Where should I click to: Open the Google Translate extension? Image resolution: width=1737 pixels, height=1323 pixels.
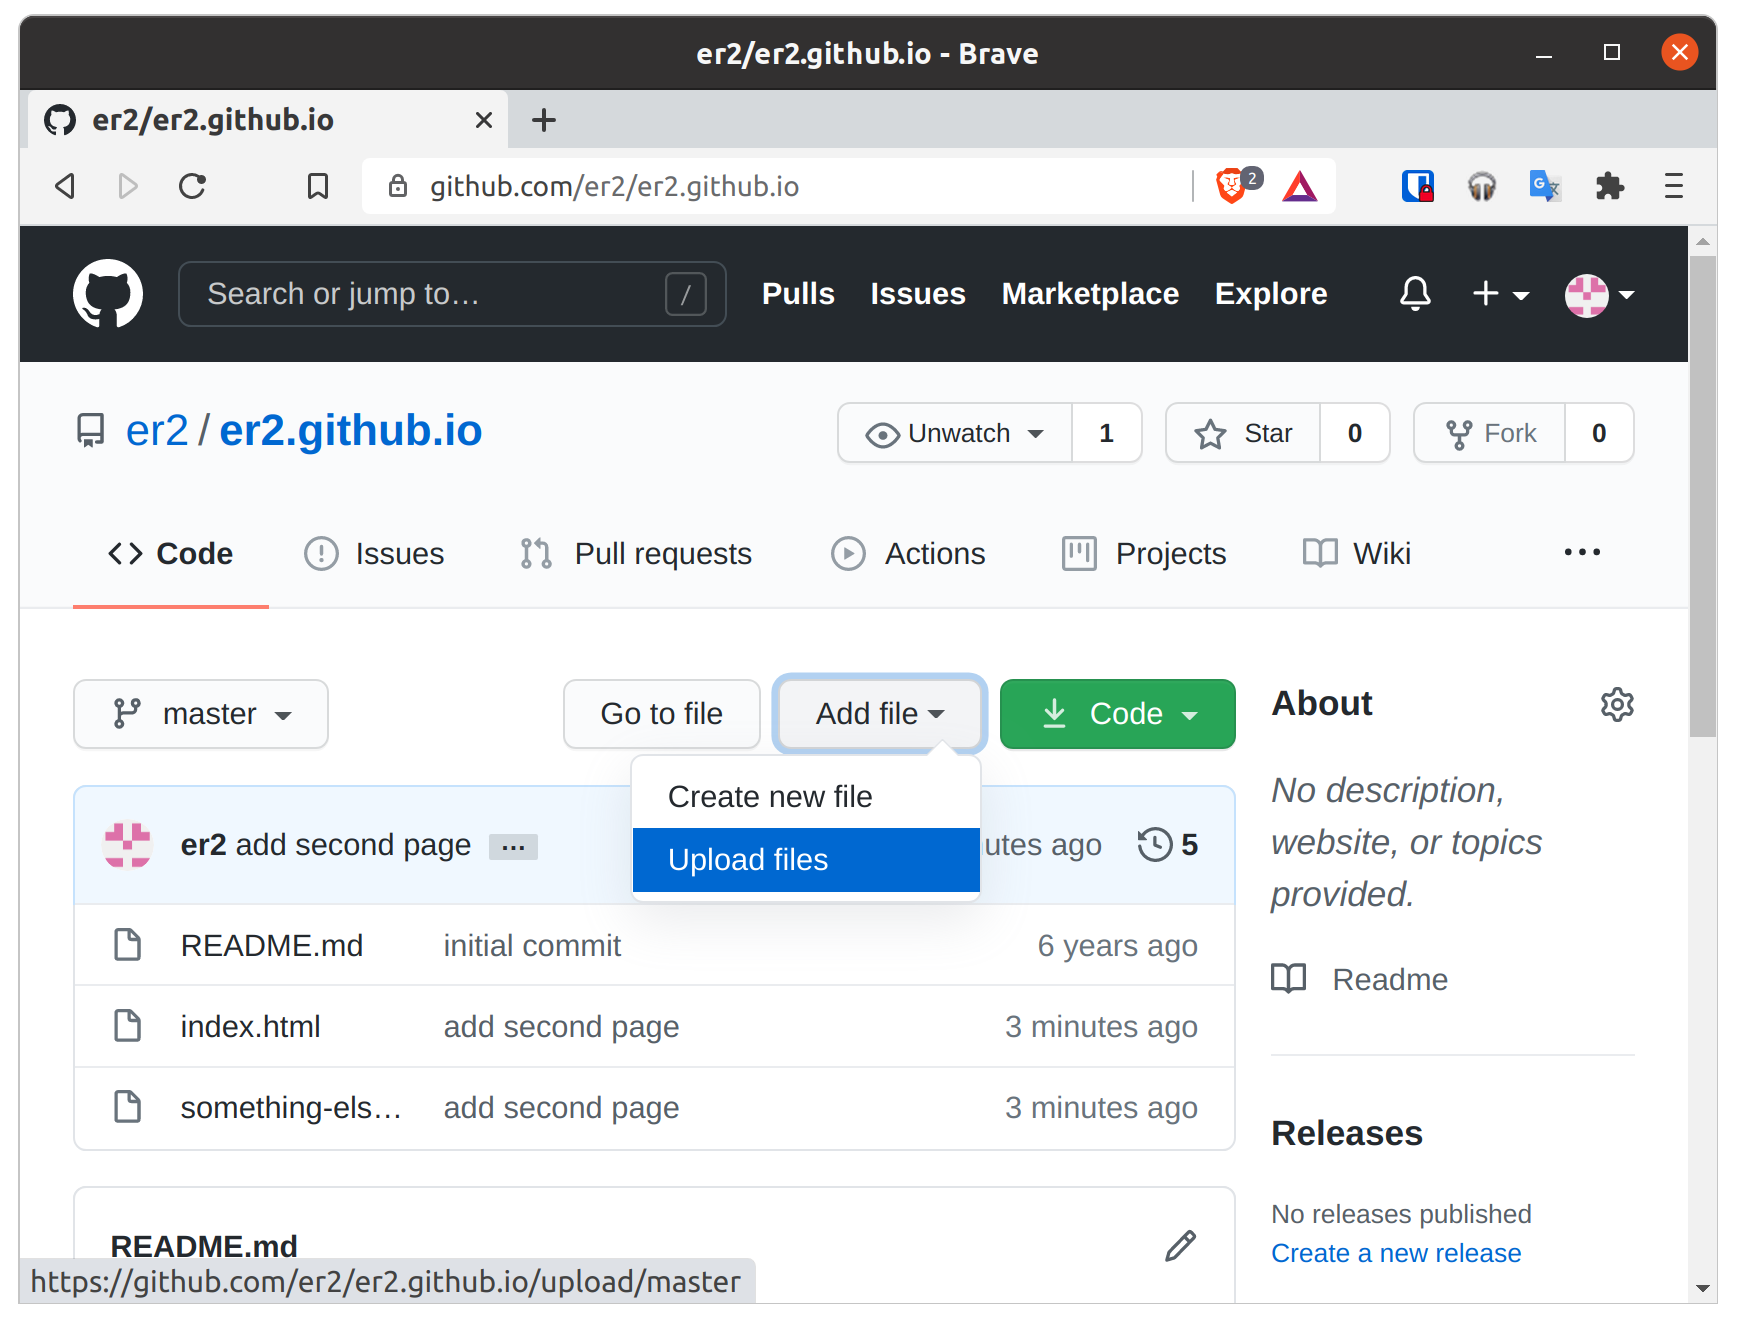click(1545, 186)
